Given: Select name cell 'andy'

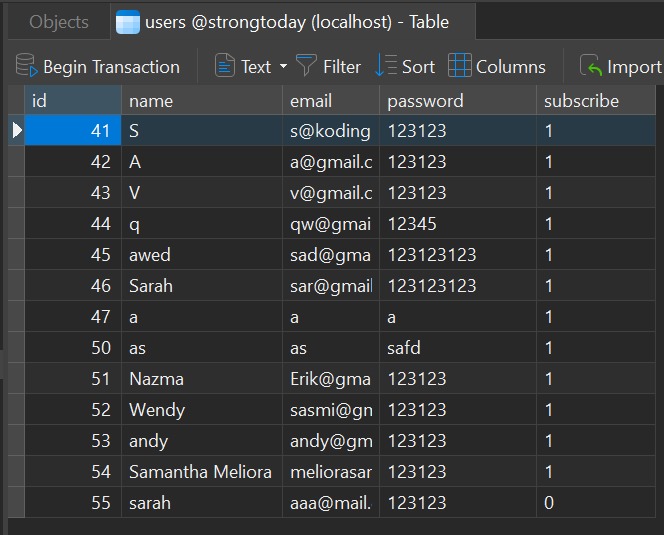Looking at the screenshot, I should 202,441.
